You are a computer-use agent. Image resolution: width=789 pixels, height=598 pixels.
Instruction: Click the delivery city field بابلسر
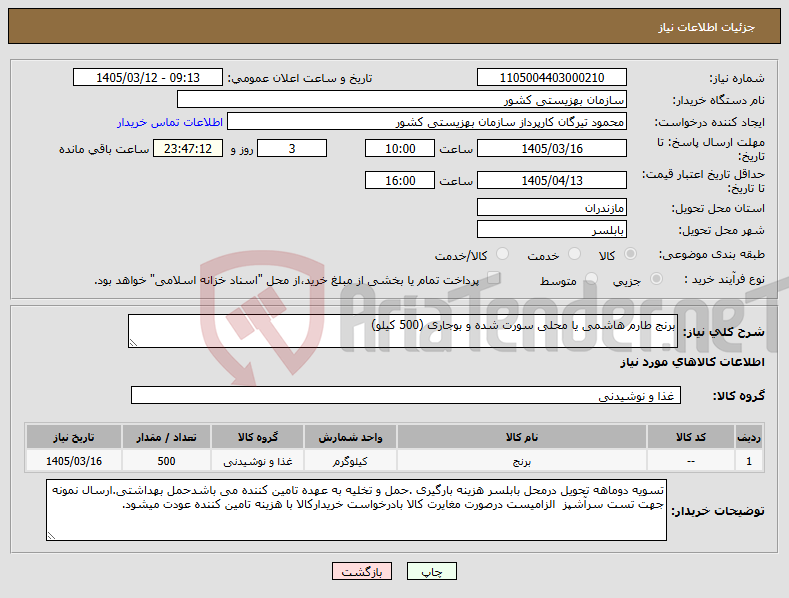551,230
